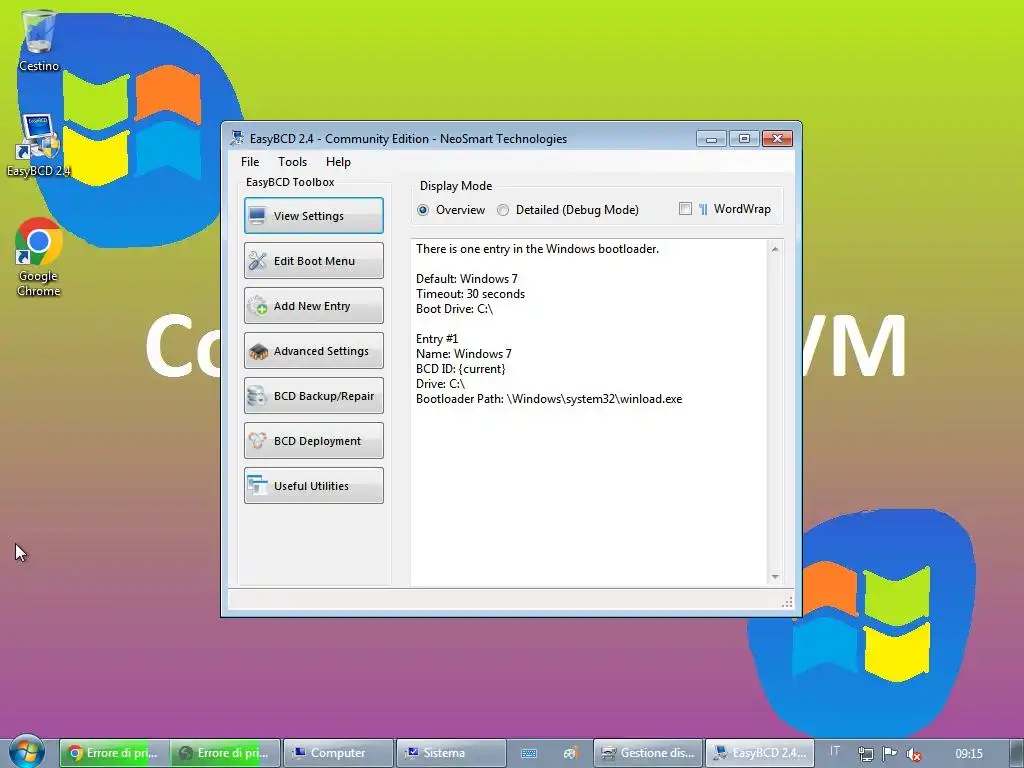Open the Windows Start menu
Image resolution: width=1024 pixels, height=768 pixels.
click(27, 752)
